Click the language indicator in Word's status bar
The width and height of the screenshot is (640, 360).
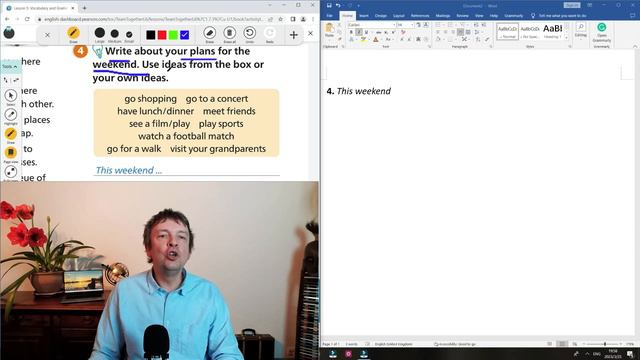pyautogui.click(x=393, y=344)
